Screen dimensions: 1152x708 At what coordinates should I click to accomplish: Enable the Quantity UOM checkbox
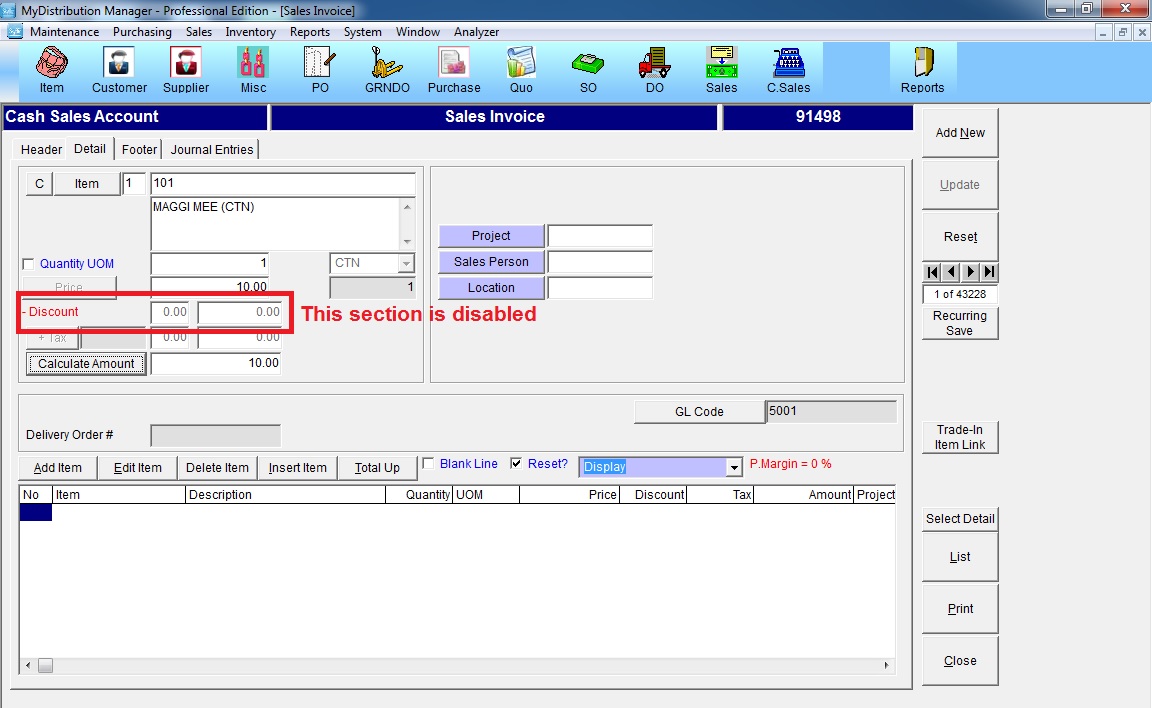click(28, 264)
